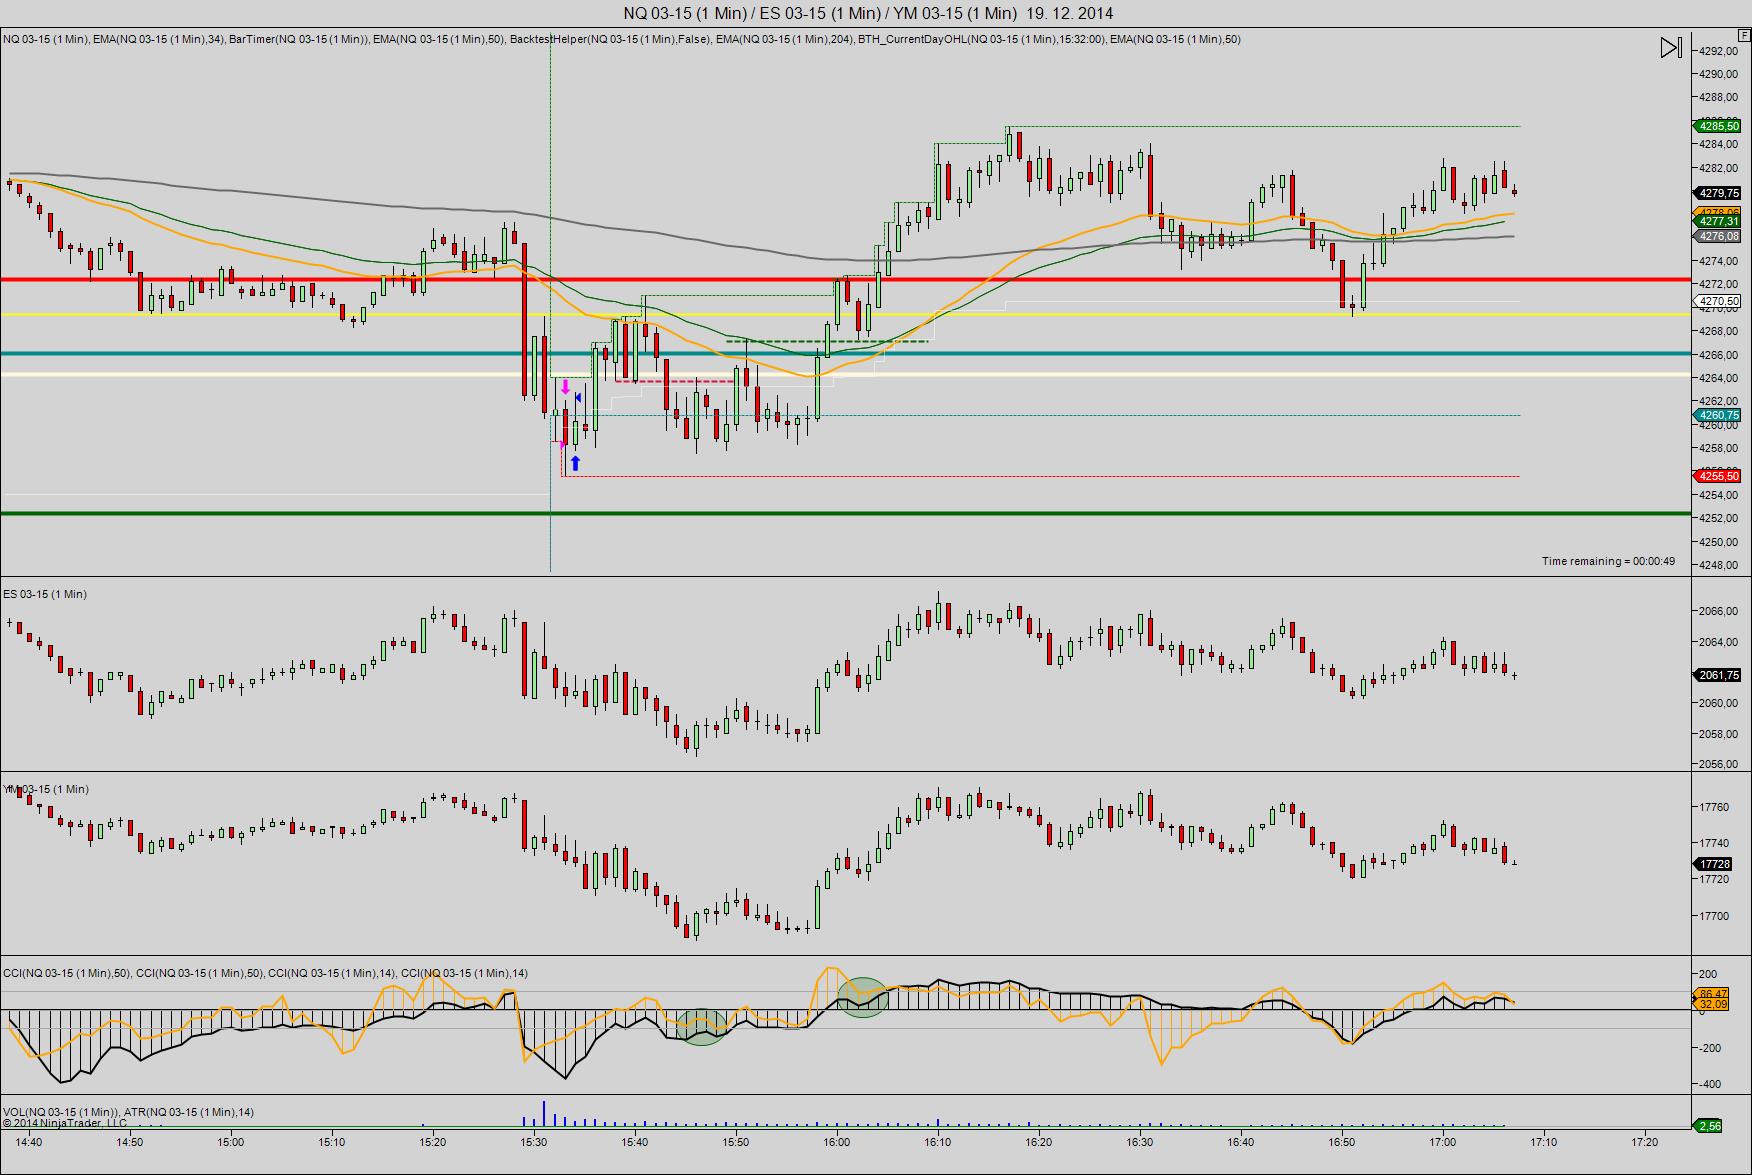Select the green 4277,31 EMA price marker
The height and width of the screenshot is (1175, 1752).
click(1718, 223)
